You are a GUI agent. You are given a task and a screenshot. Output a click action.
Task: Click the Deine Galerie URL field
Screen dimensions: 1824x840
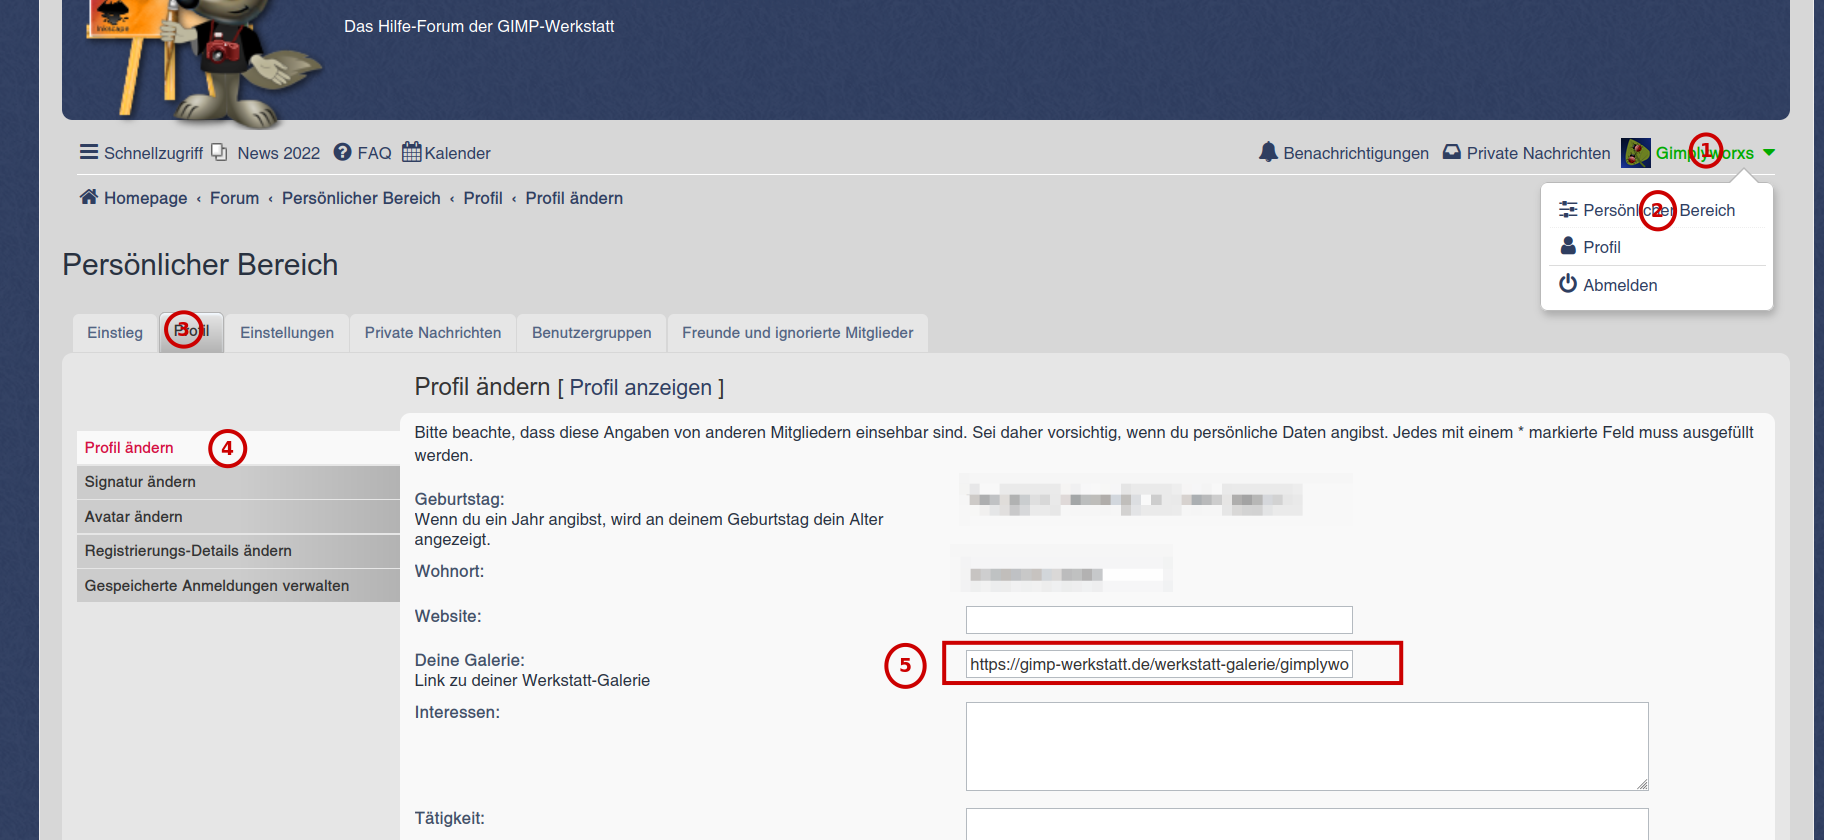[1159, 664]
